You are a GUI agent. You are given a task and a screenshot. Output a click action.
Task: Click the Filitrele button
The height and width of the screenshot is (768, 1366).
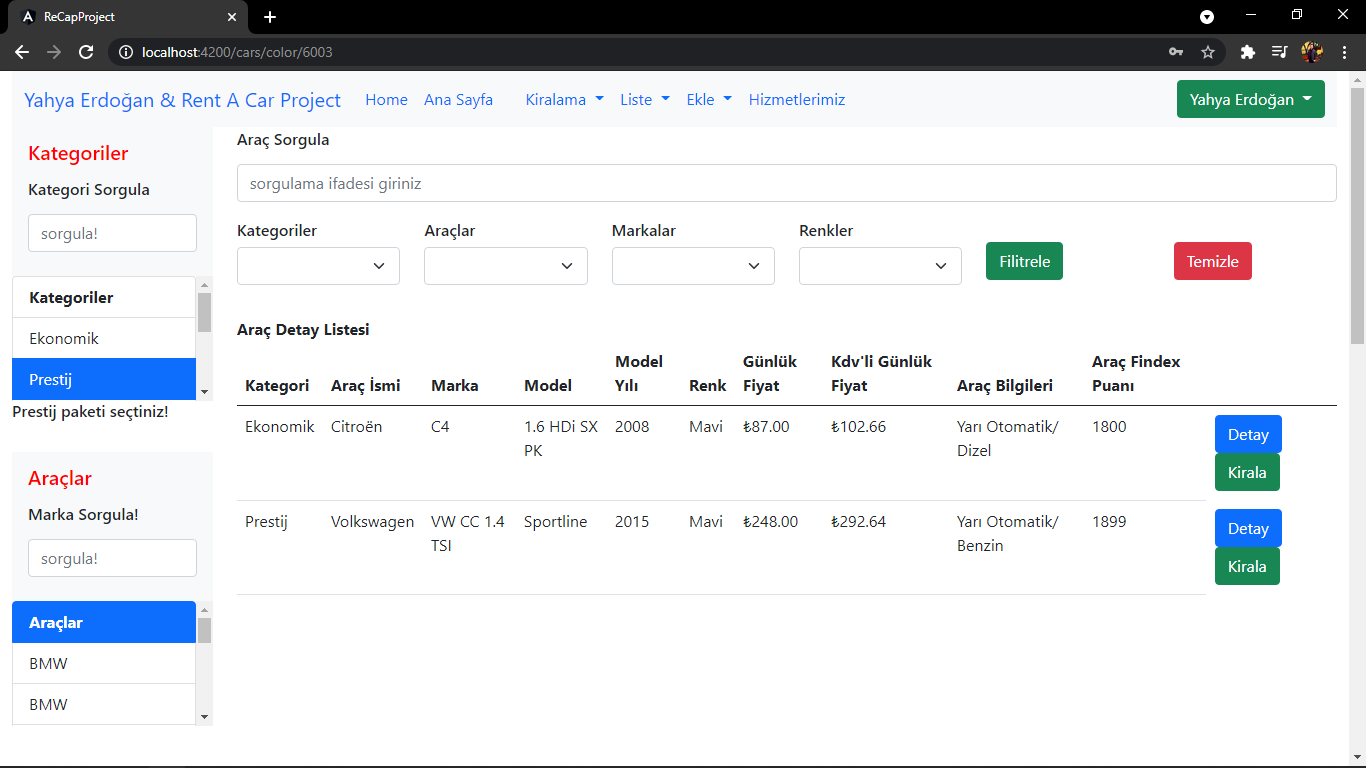pos(1024,261)
